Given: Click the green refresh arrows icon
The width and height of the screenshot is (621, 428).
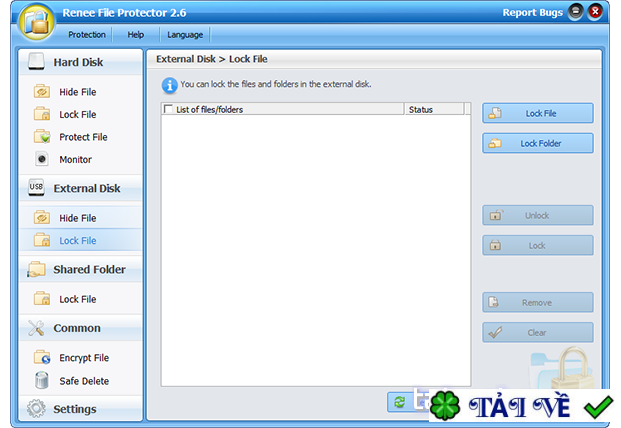Looking at the screenshot, I should pyautogui.click(x=400, y=402).
